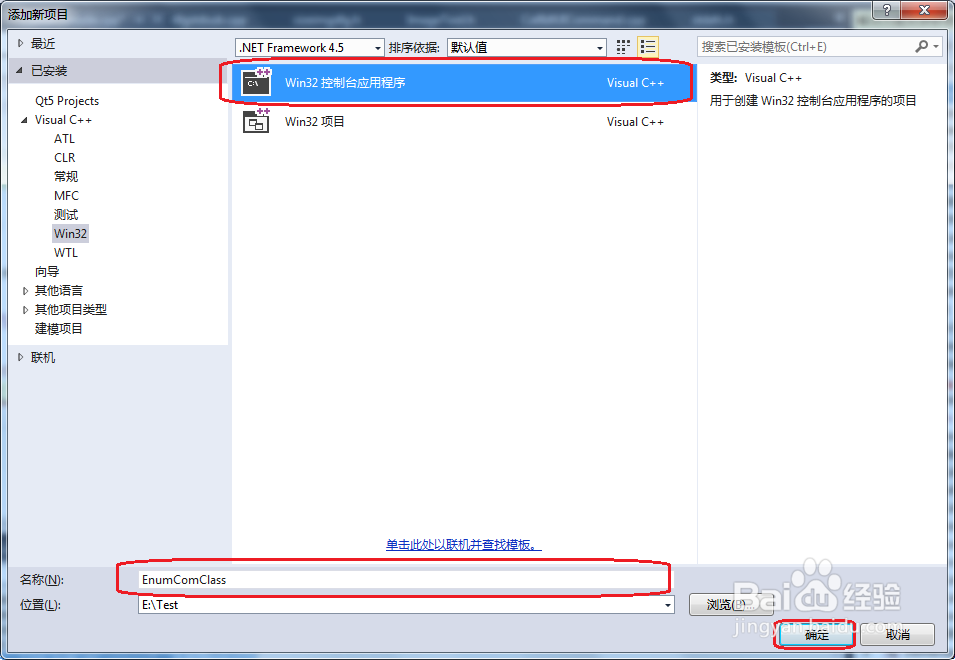Switch to medium icons list view
Screen dimensions: 955x660
point(647,47)
